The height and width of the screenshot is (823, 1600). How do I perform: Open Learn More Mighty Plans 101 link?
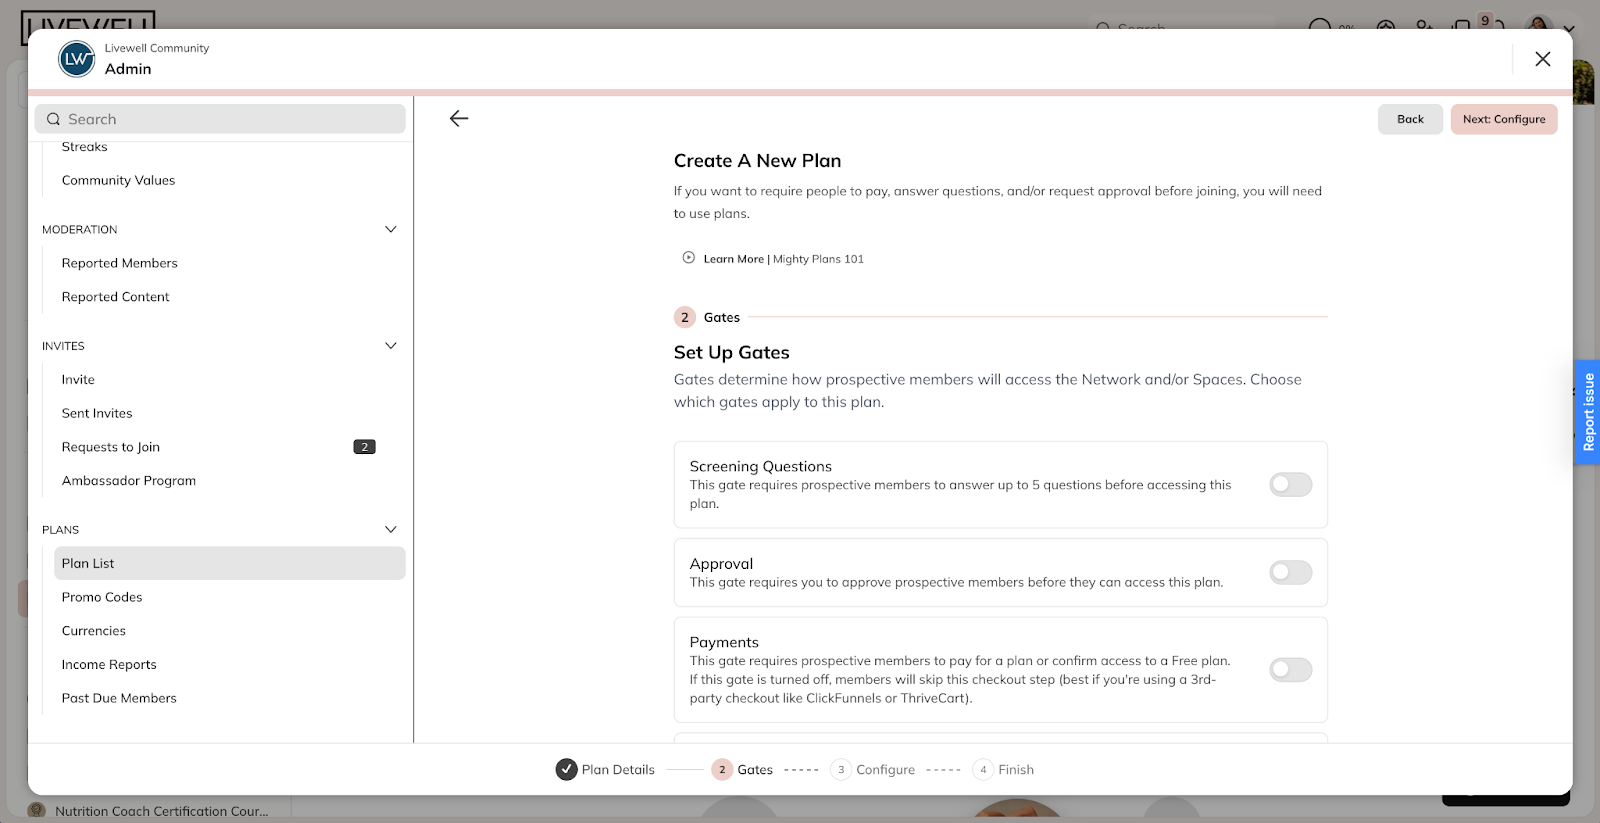783,259
